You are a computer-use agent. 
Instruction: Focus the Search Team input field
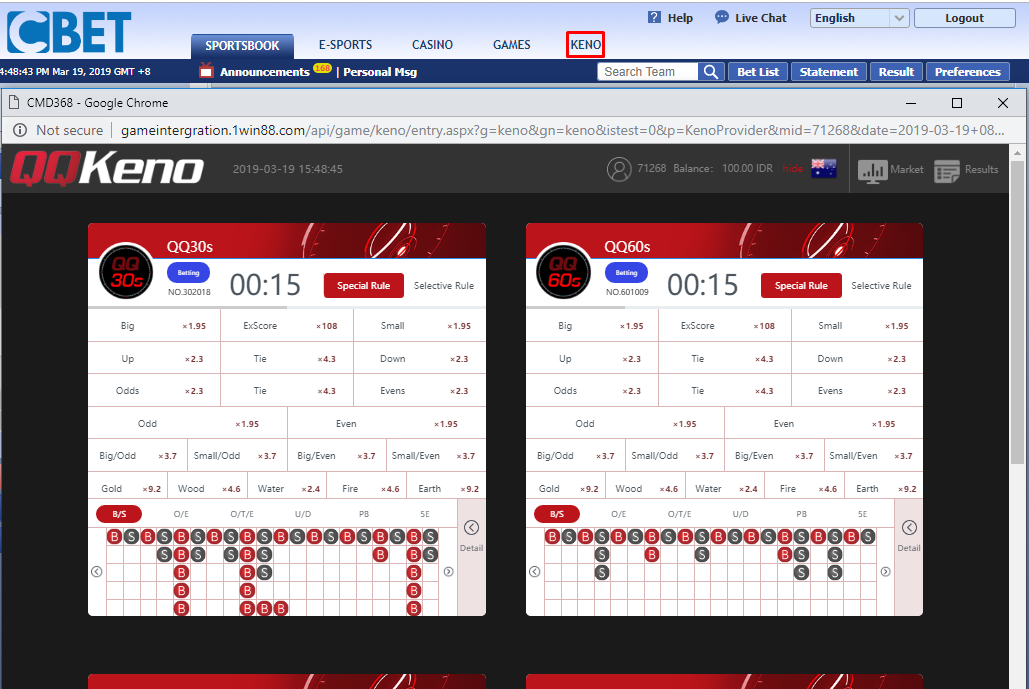pyautogui.click(x=648, y=72)
